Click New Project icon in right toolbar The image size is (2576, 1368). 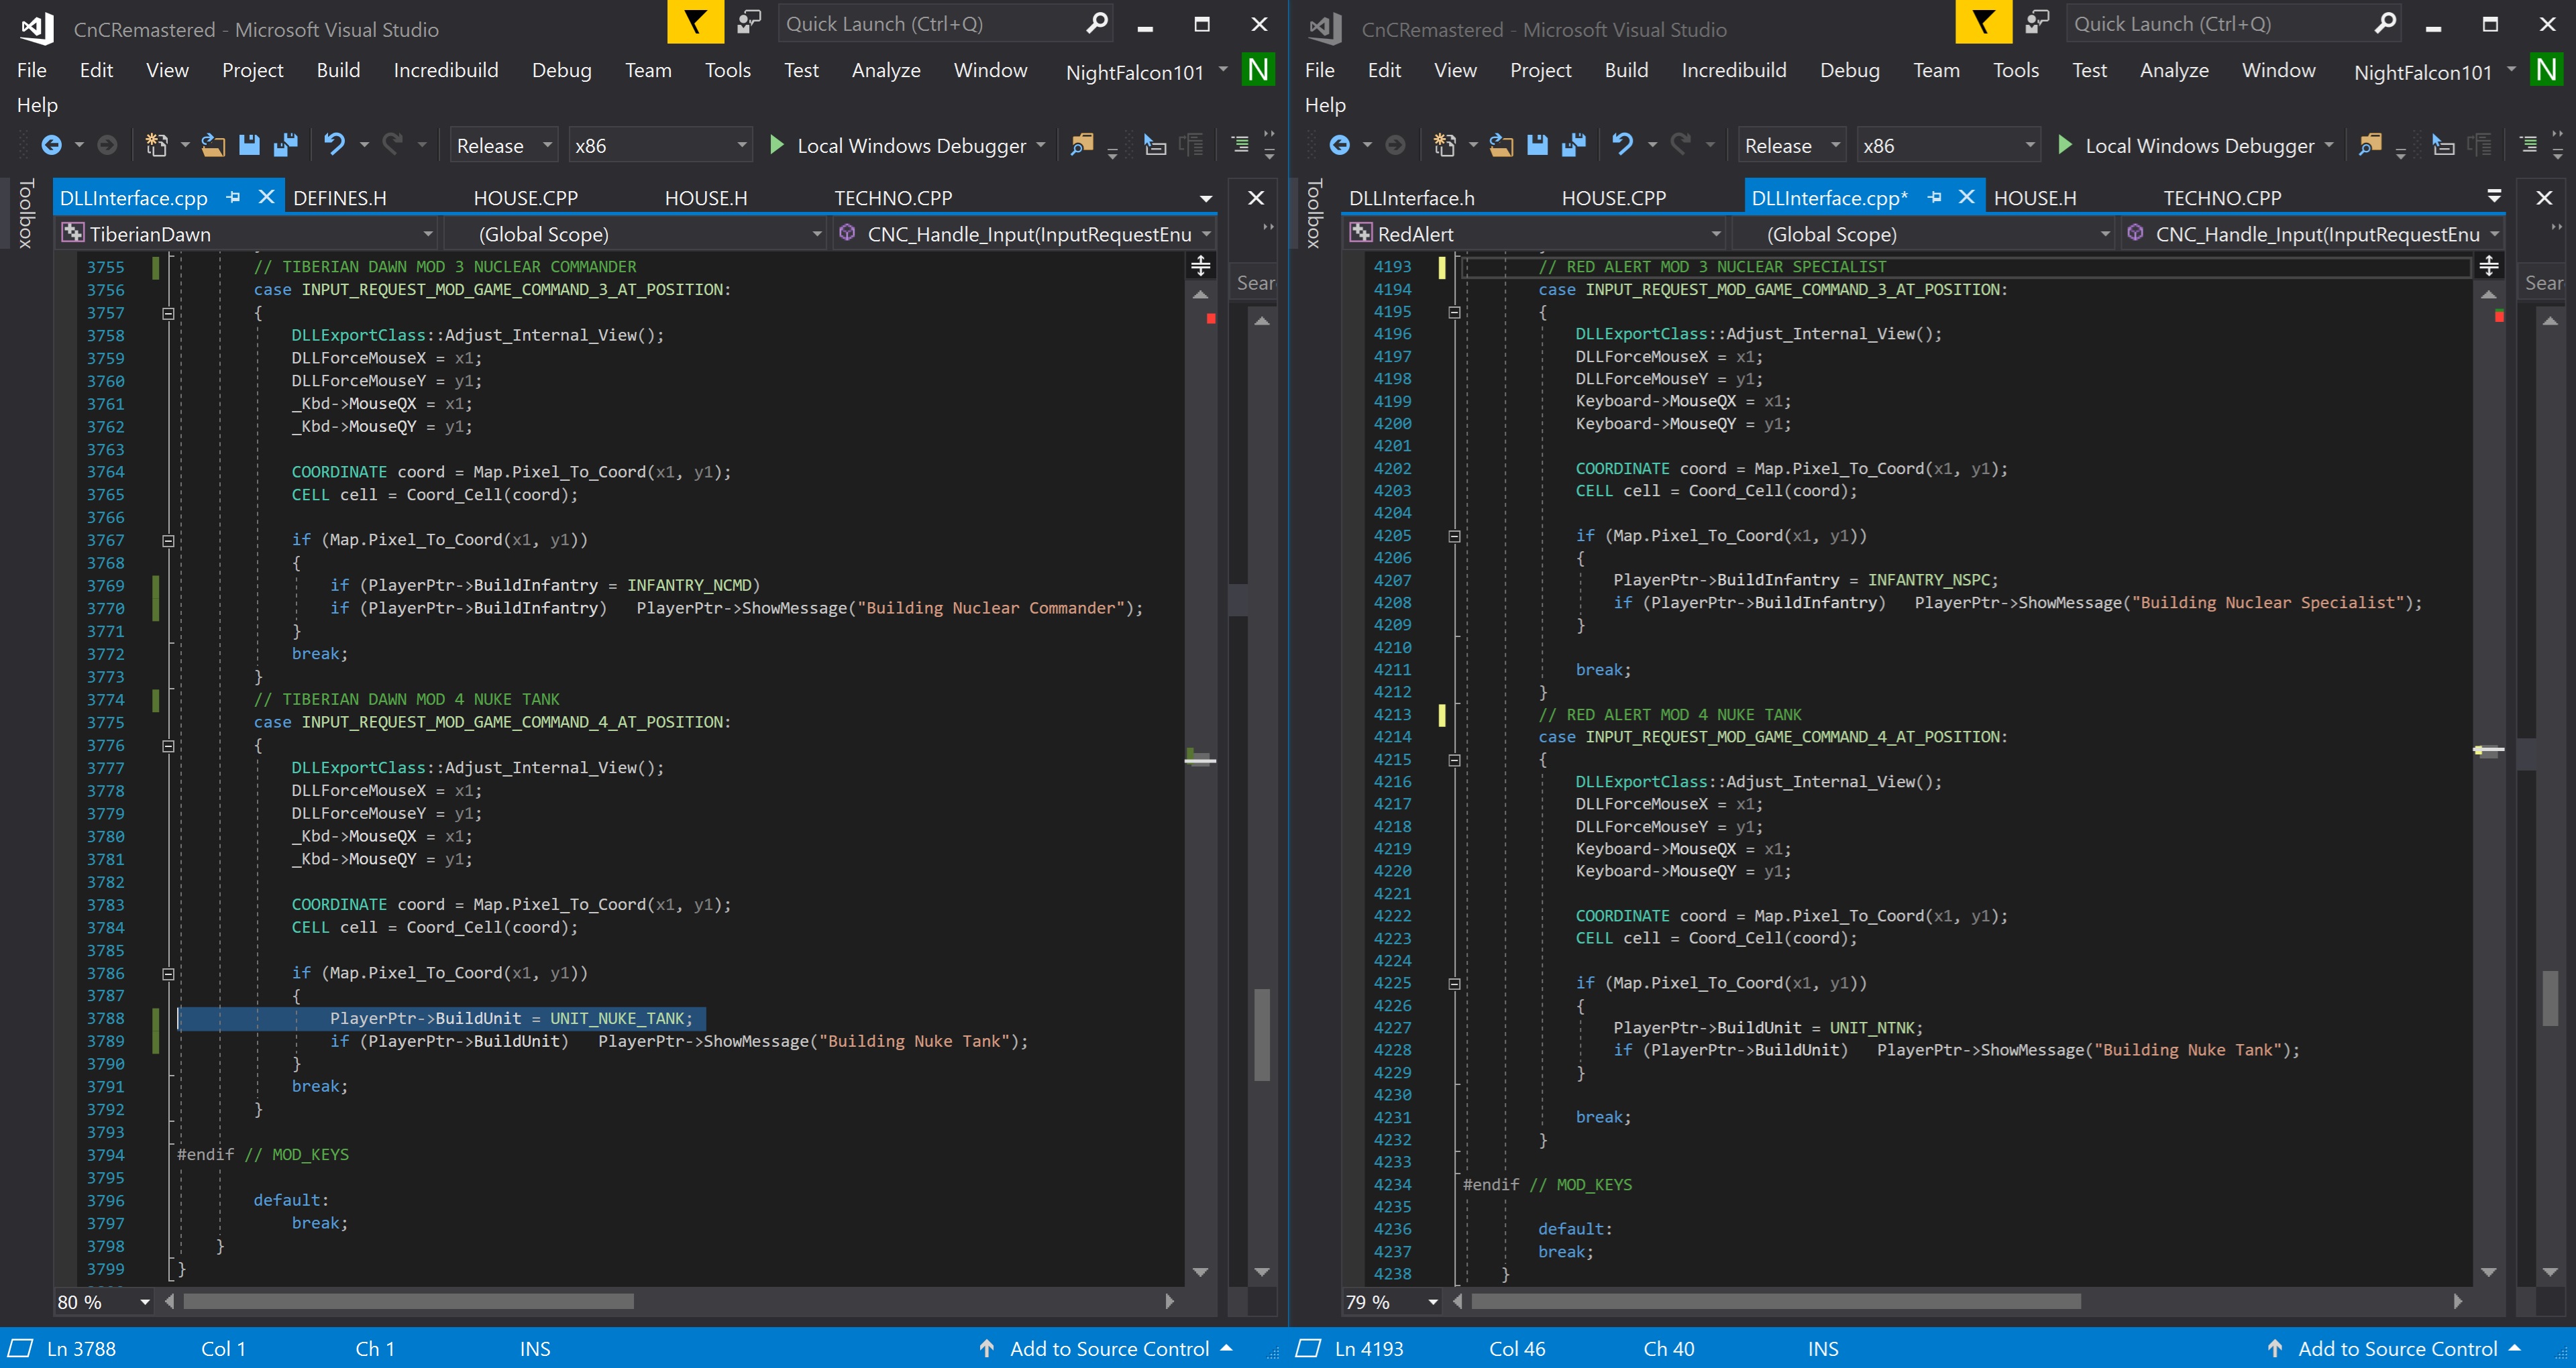pyautogui.click(x=1444, y=146)
